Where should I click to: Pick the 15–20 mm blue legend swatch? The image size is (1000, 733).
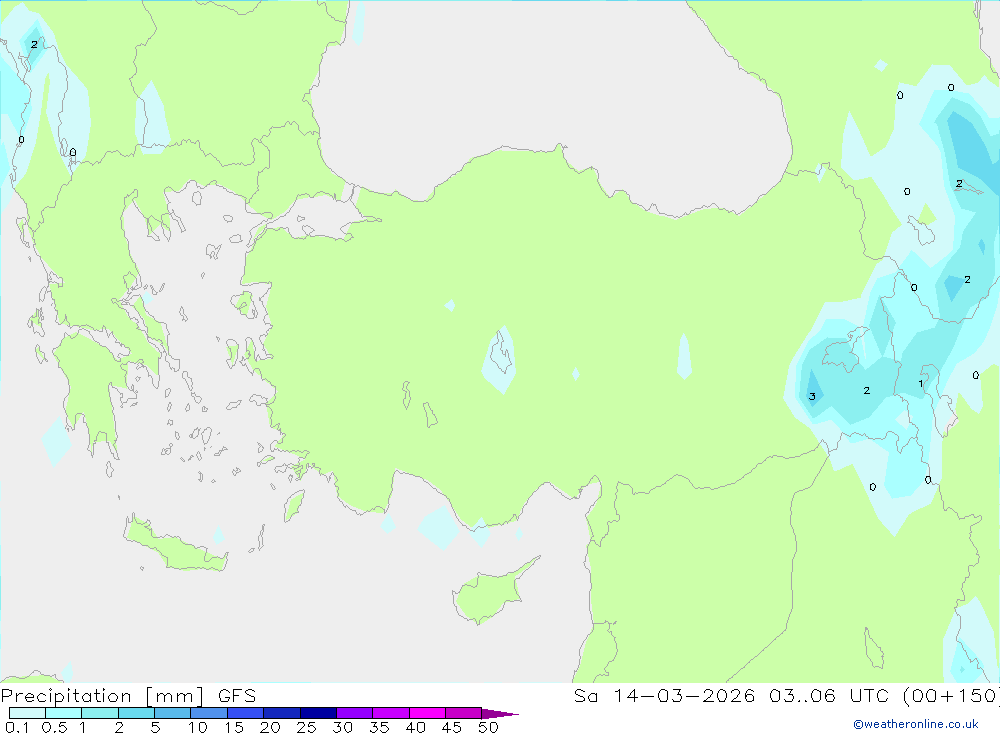click(246, 713)
